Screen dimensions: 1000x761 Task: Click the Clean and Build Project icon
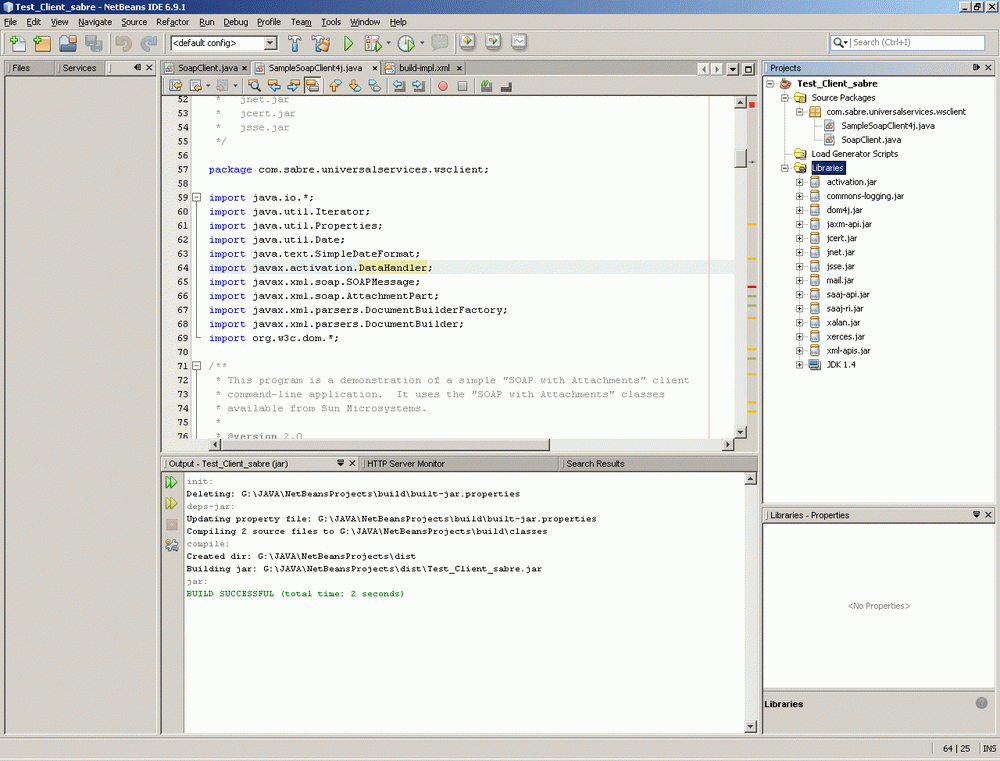point(321,43)
